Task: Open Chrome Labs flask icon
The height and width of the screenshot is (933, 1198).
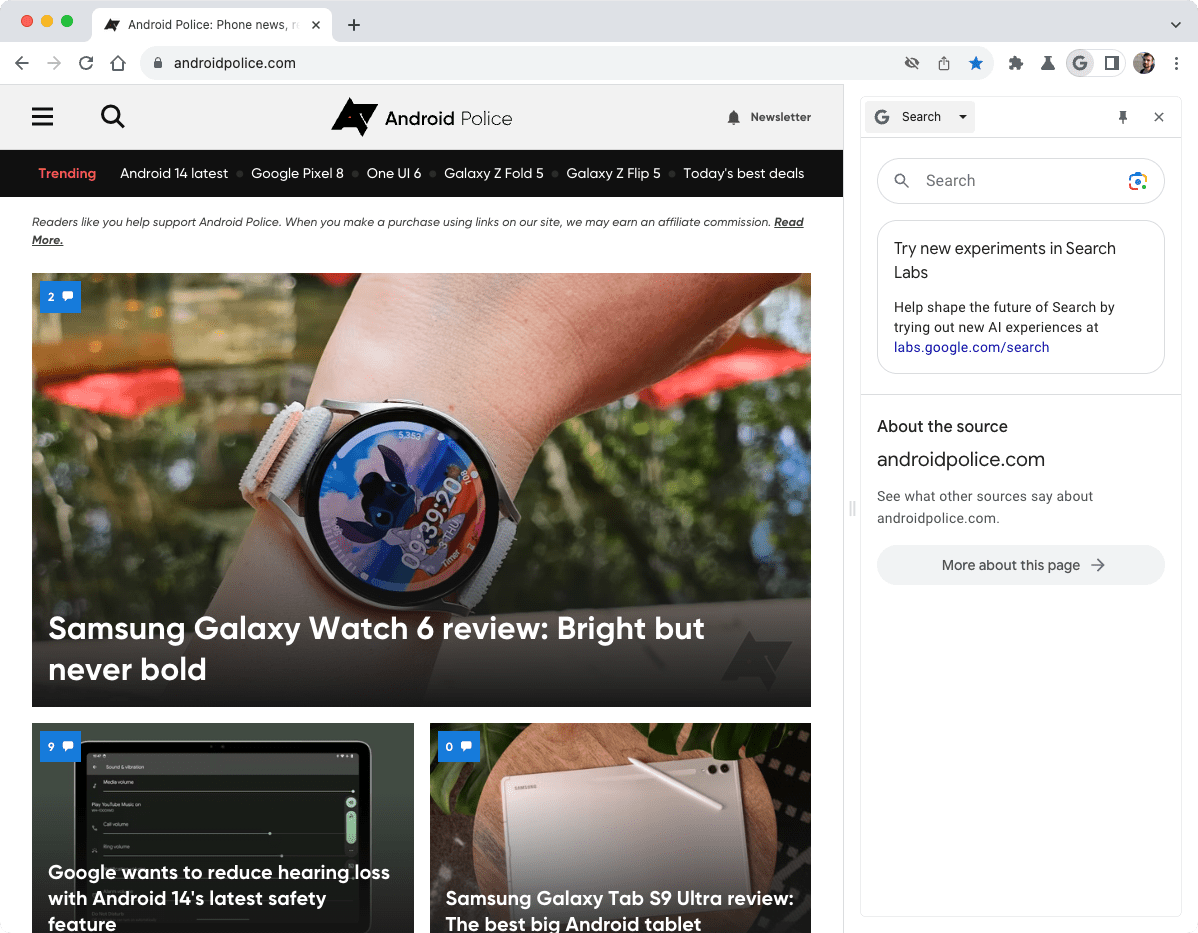Action: click(1047, 63)
